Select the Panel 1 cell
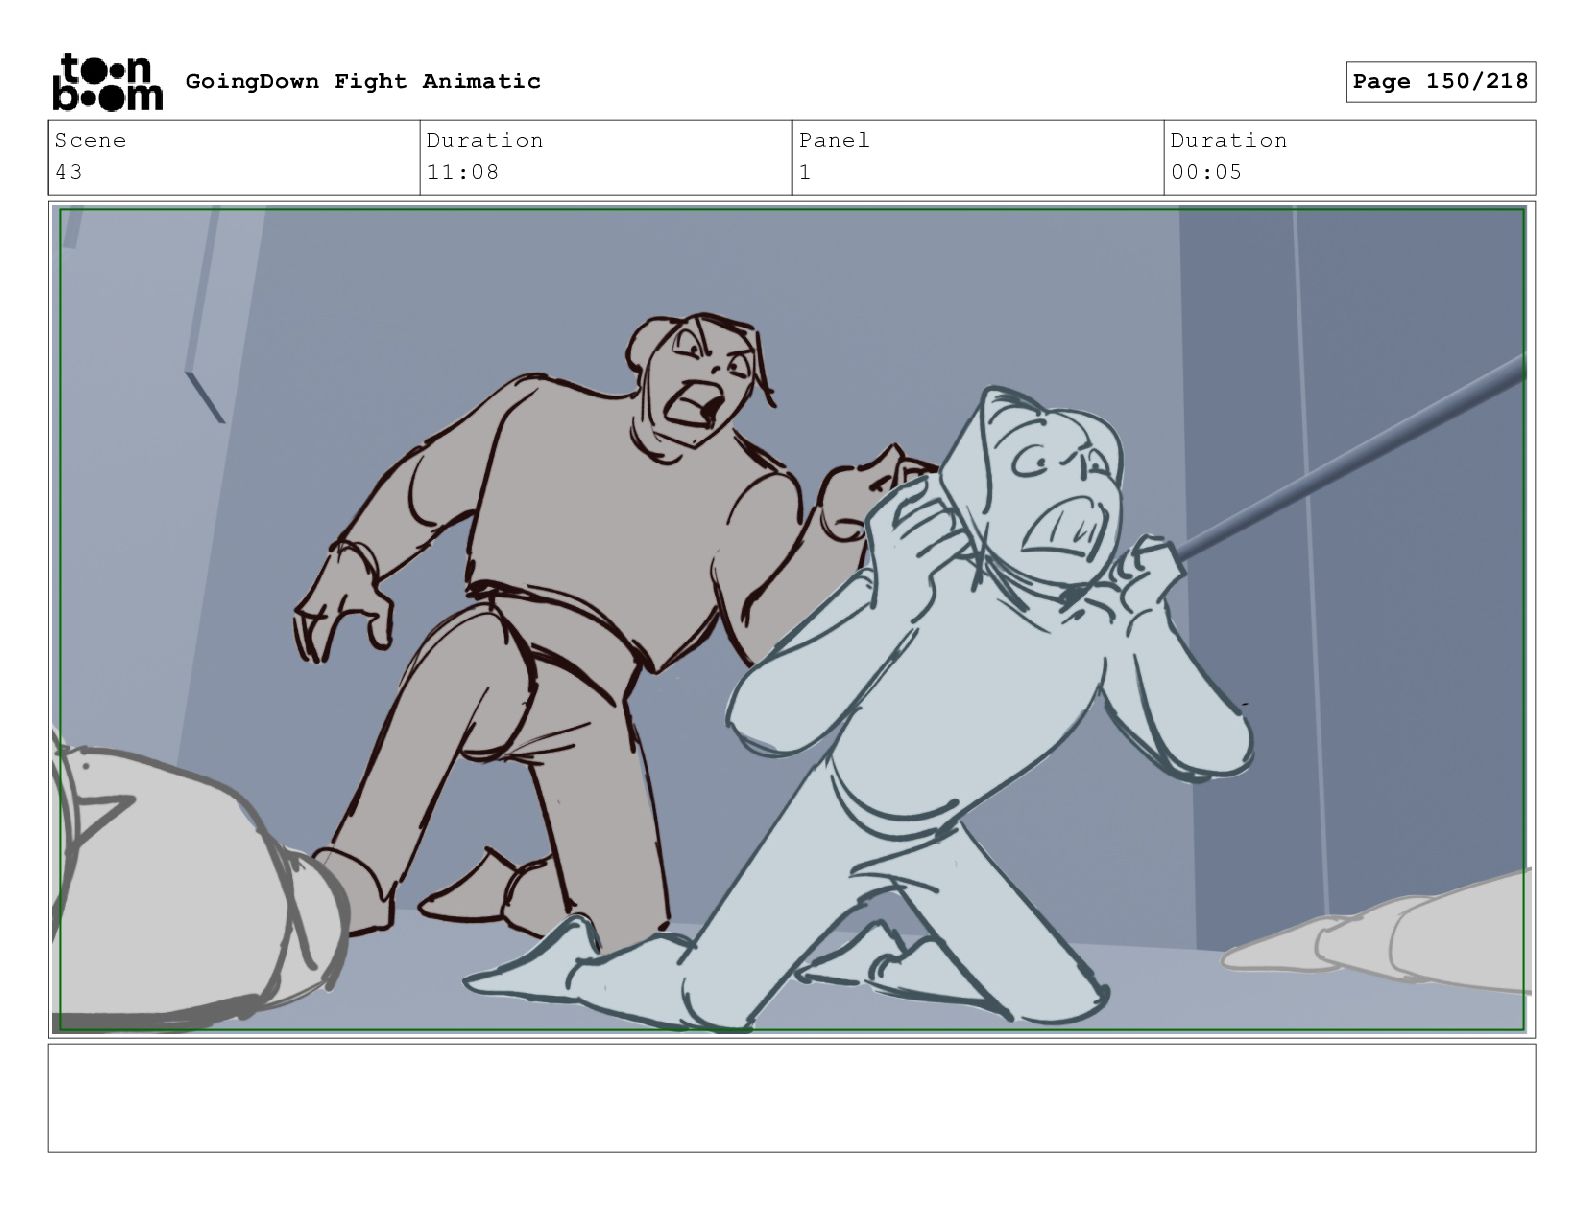The image size is (1584, 1224). (x=978, y=157)
